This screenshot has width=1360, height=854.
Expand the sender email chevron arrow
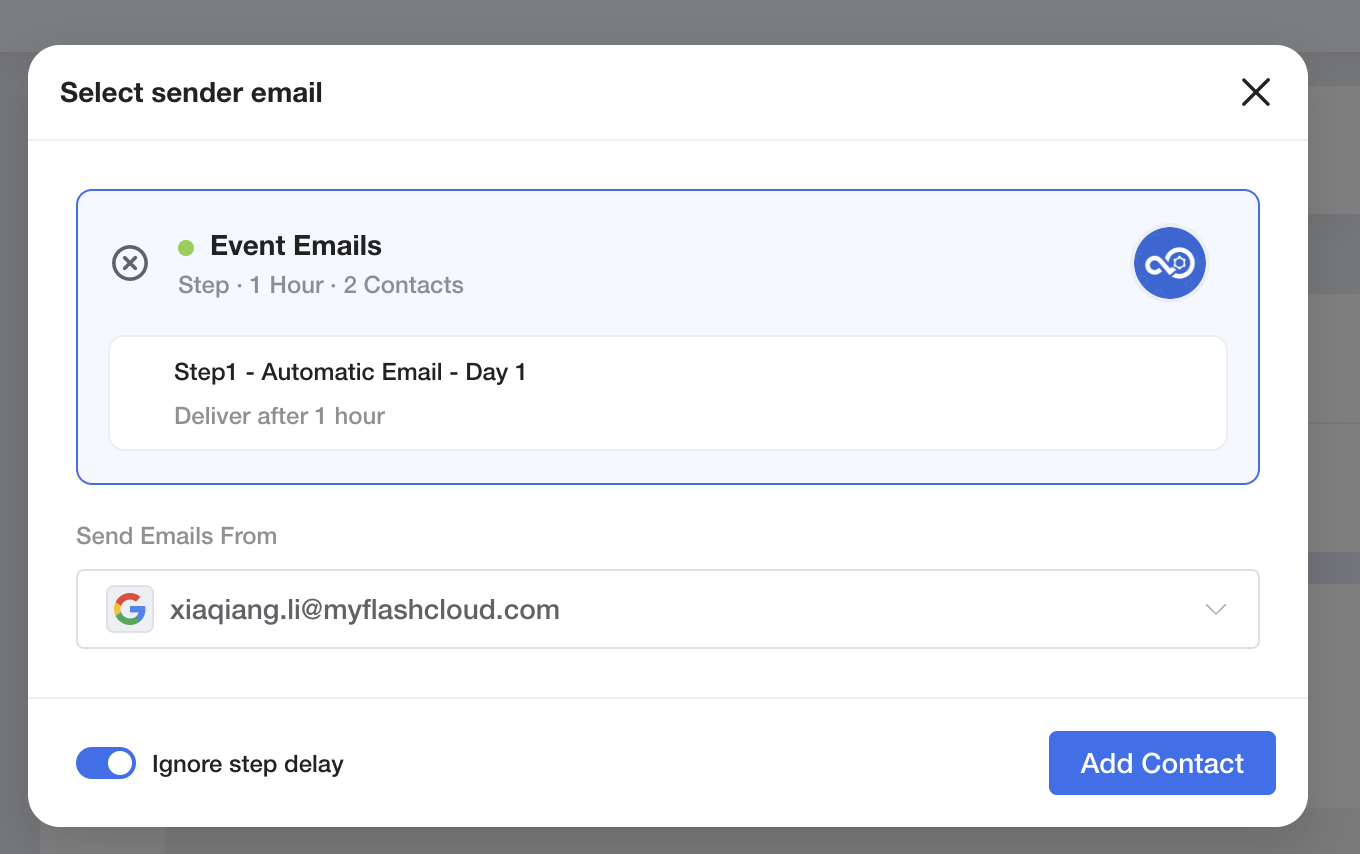[1216, 609]
